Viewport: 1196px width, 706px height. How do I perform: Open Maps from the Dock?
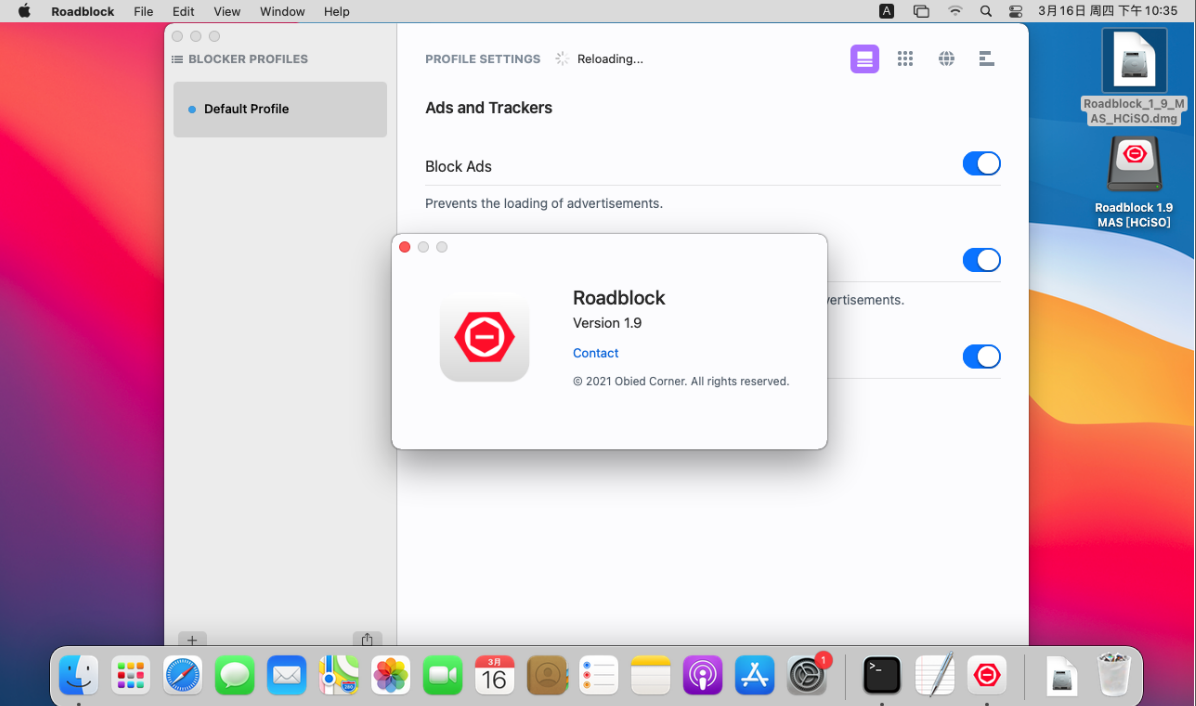(x=339, y=675)
